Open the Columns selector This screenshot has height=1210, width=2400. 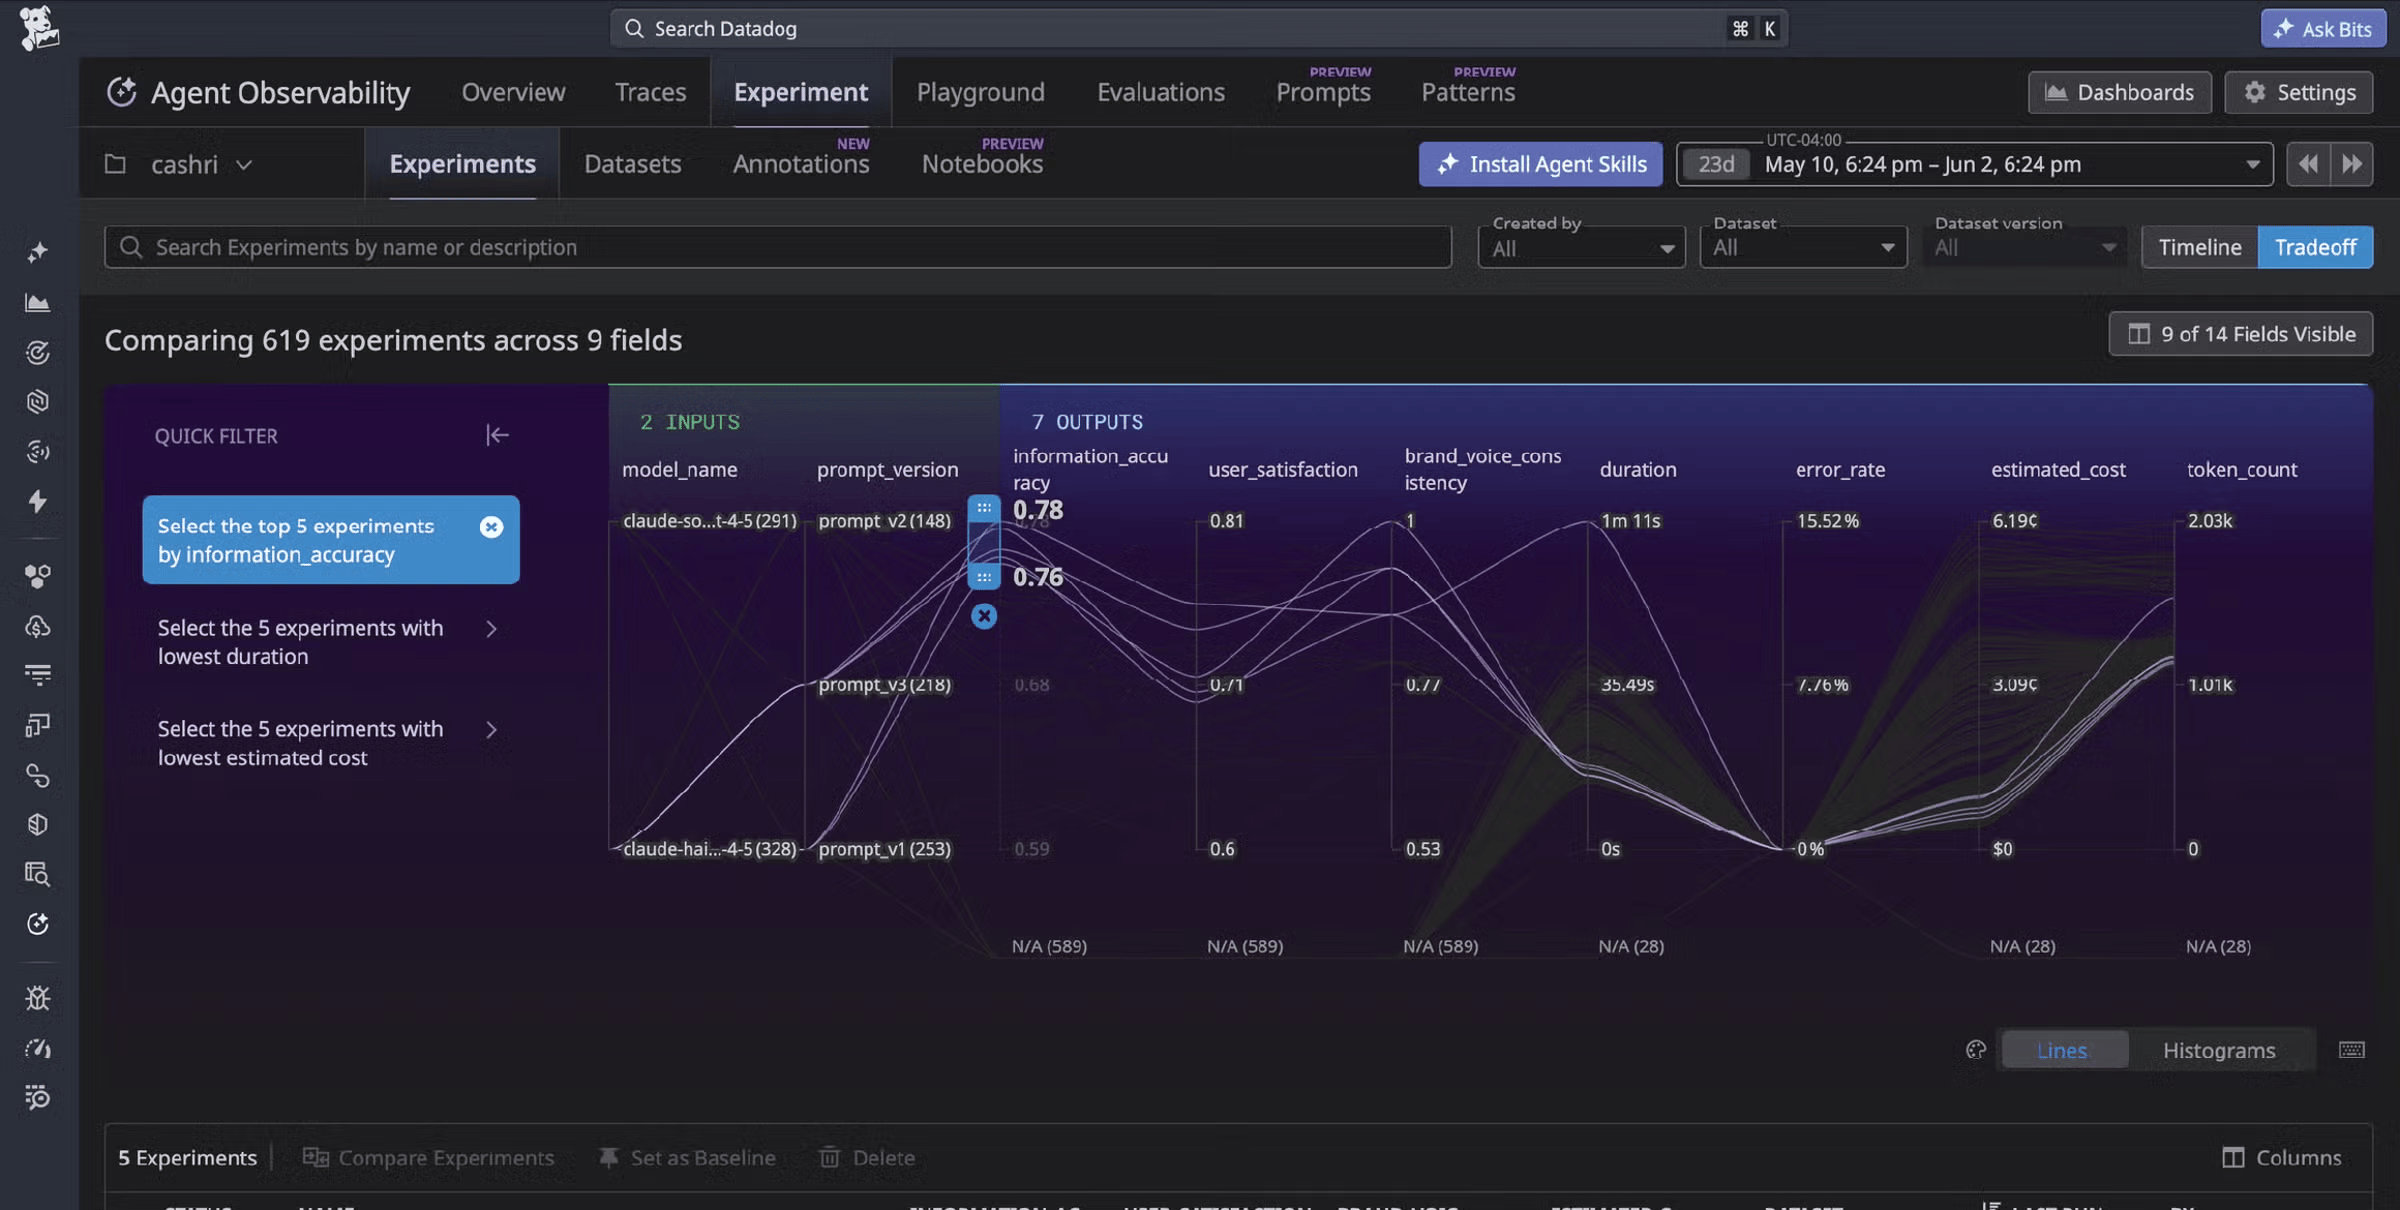coord(2282,1158)
